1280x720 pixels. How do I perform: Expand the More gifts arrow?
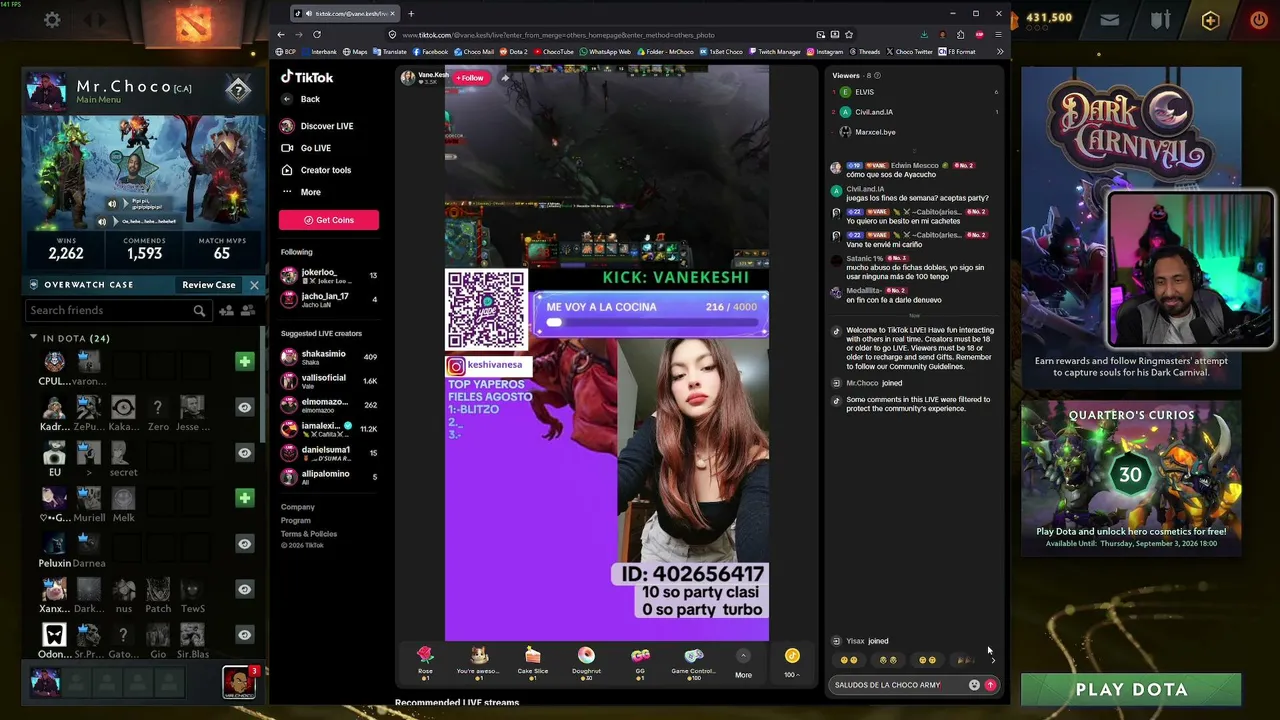click(743, 656)
